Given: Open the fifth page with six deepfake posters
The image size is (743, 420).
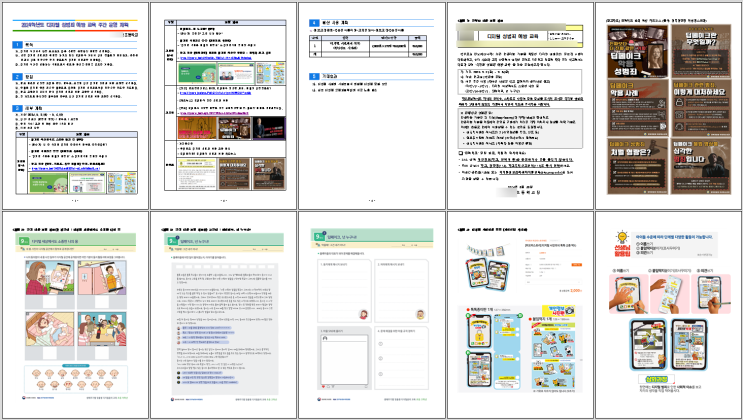Looking at the screenshot, I should (x=669, y=106).
